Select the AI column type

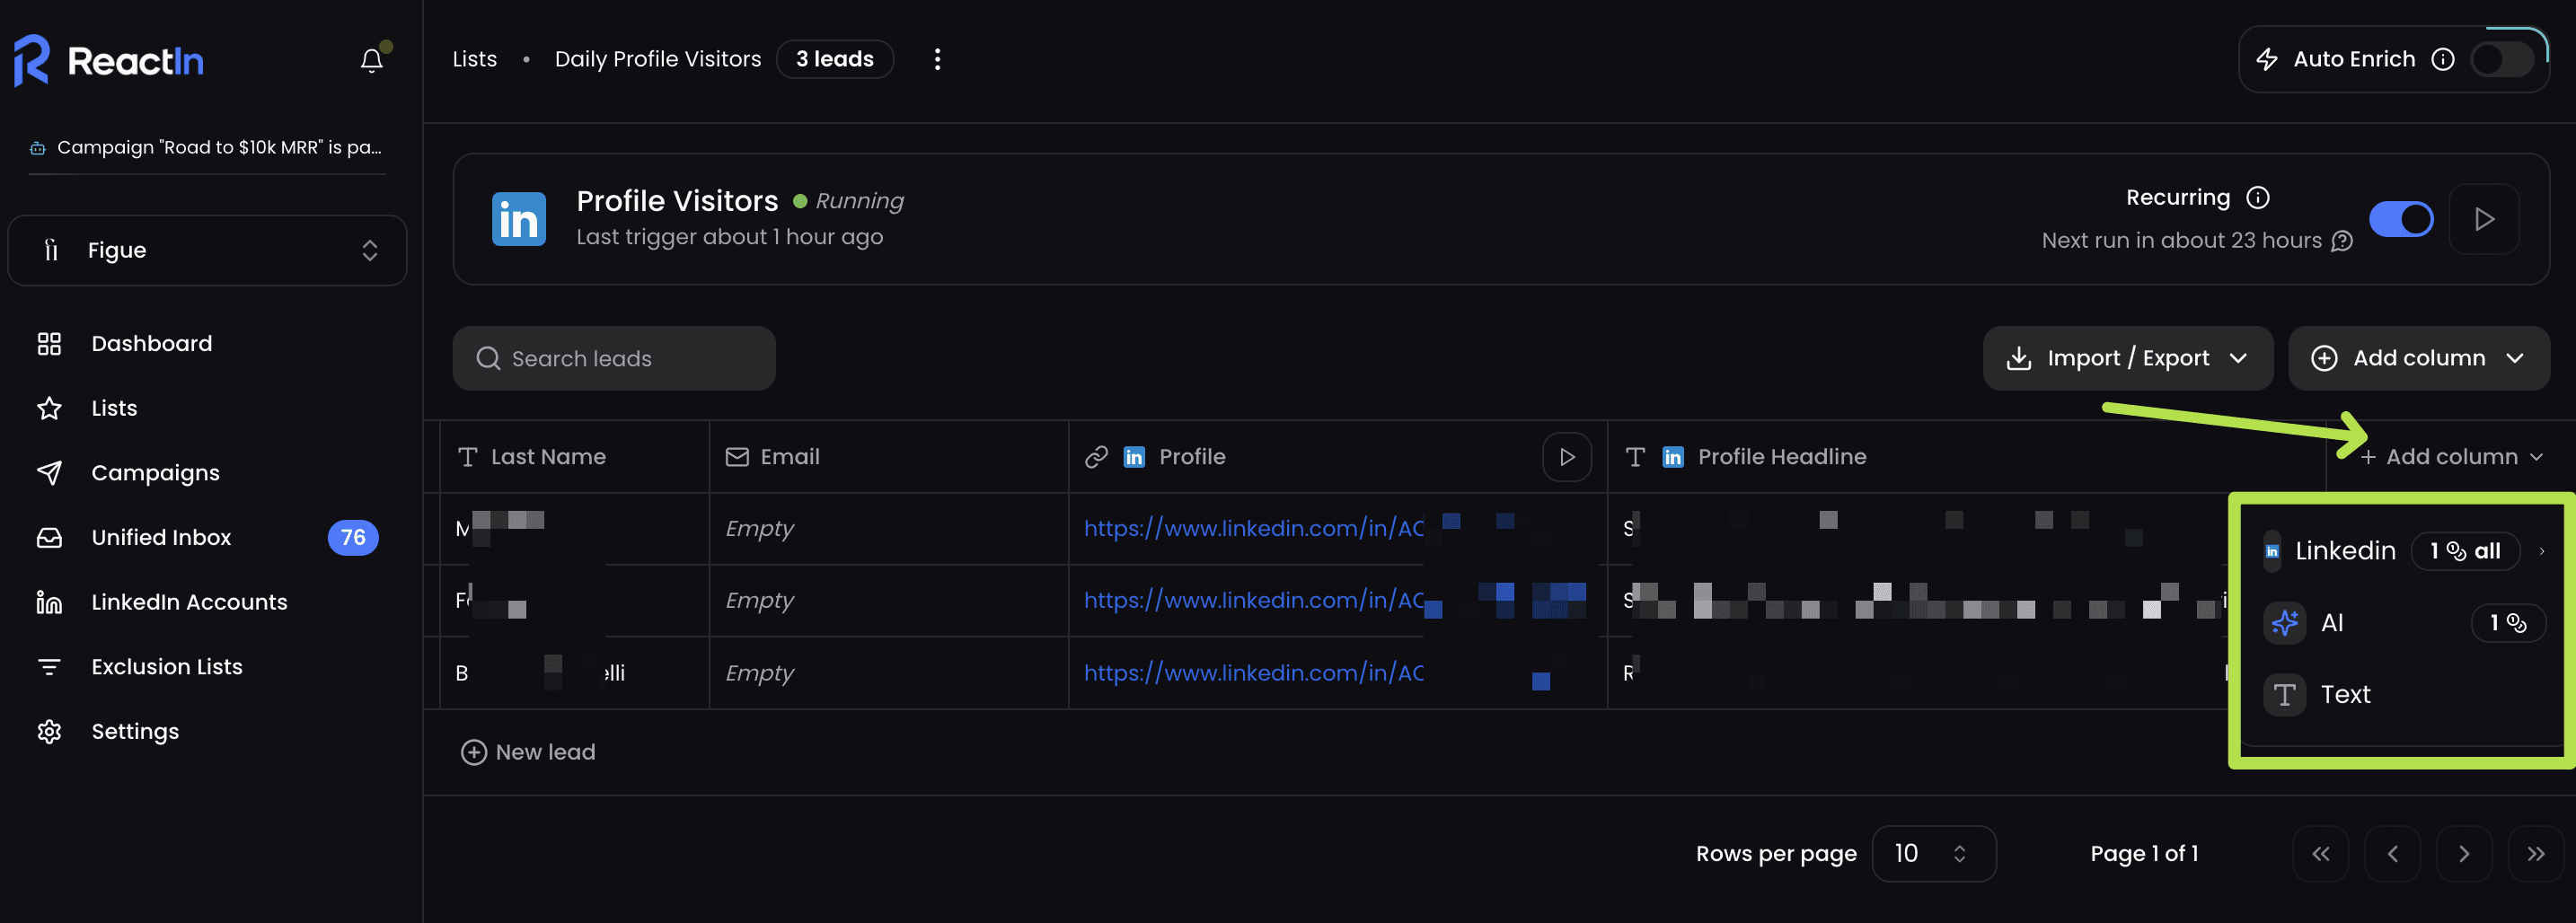point(2404,623)
